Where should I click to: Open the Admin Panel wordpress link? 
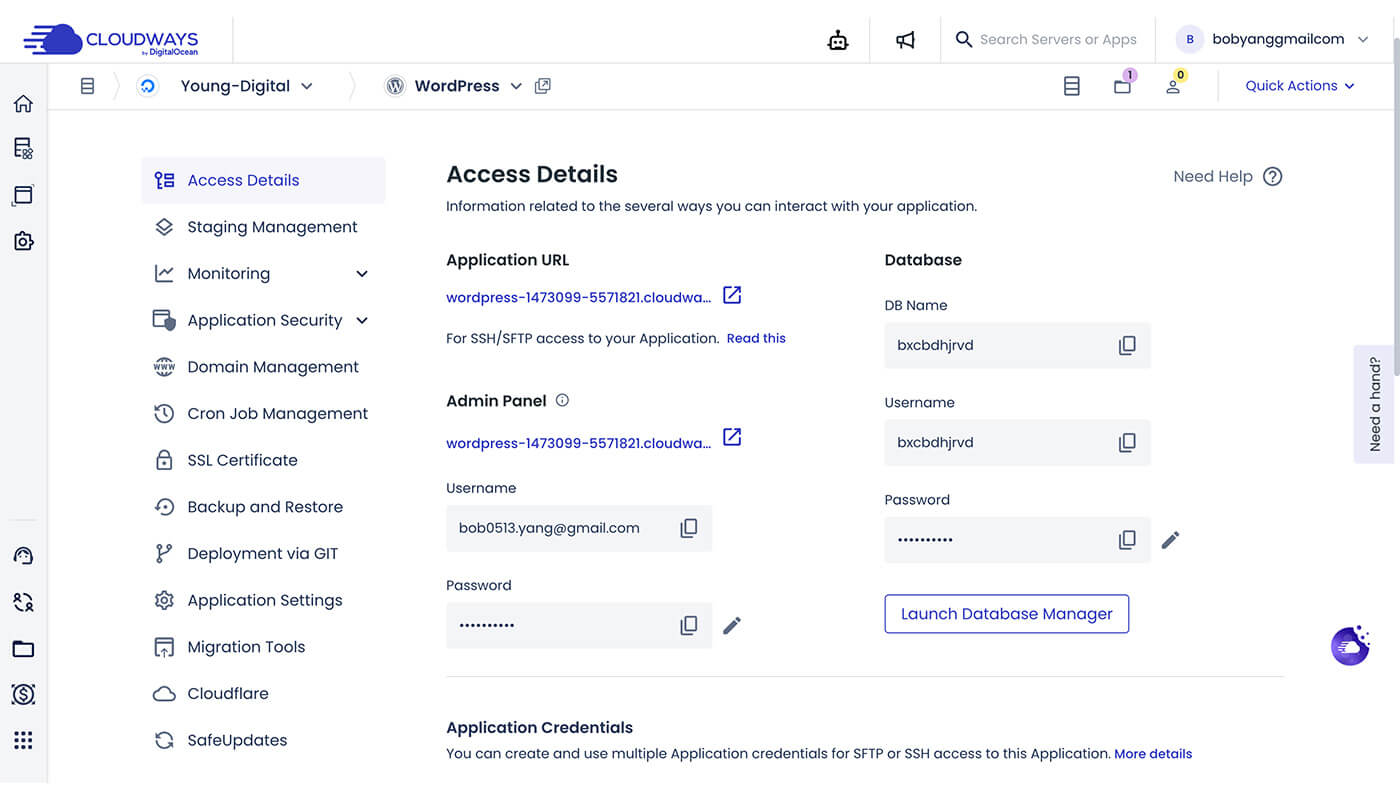(x=579, y=443)
